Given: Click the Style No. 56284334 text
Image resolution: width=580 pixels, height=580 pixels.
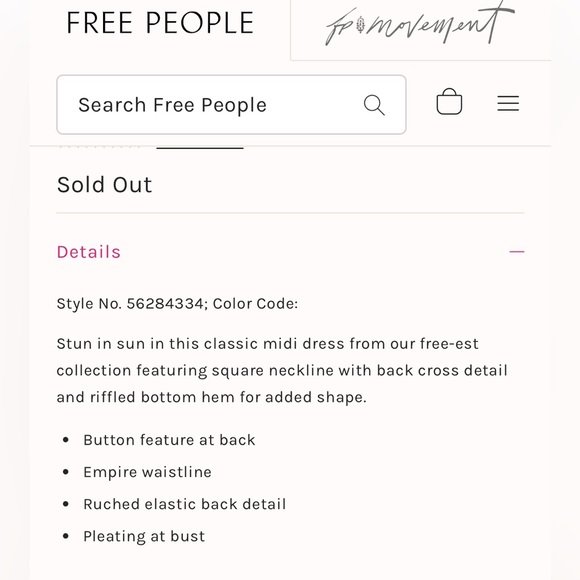Looking at the screenshot, I should coord(130,304).
